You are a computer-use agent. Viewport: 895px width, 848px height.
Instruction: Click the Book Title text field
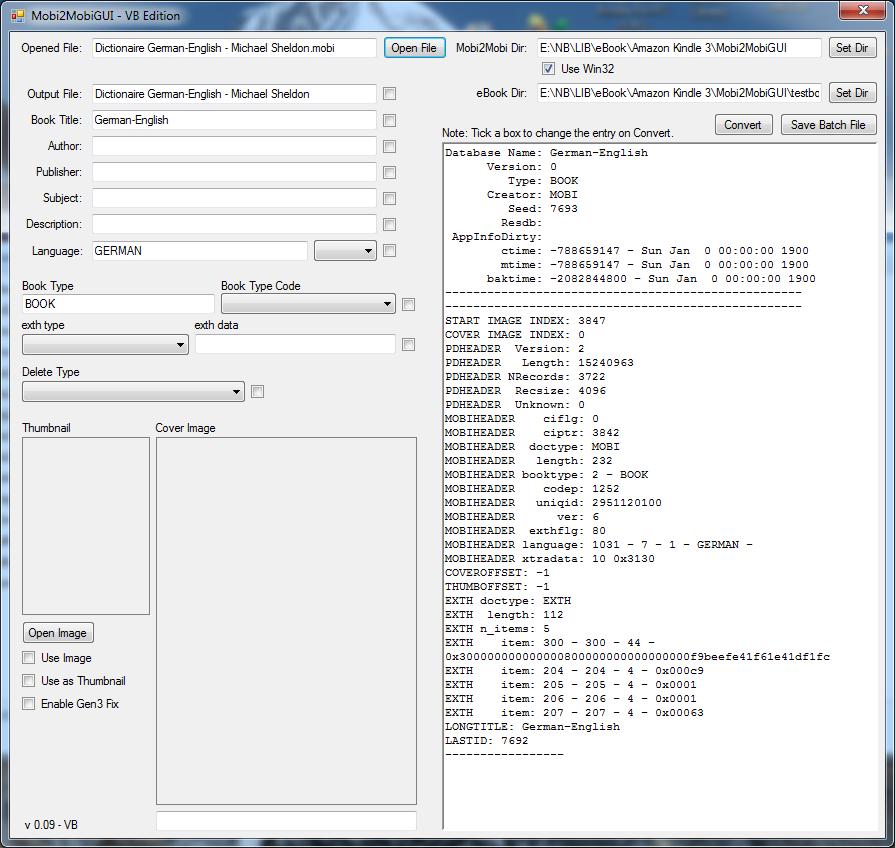point(234,120)
